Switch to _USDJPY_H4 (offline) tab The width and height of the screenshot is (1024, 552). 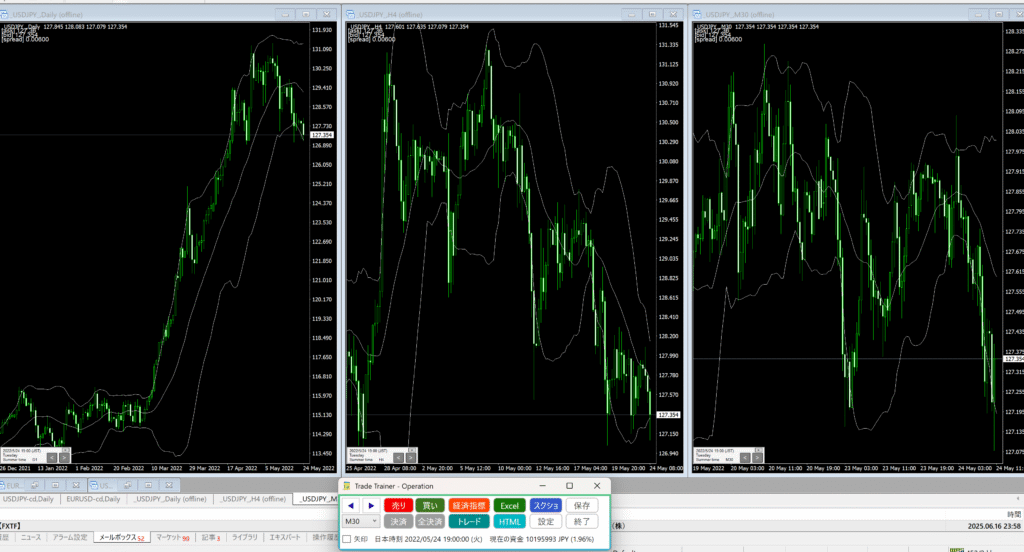[253, 499]
